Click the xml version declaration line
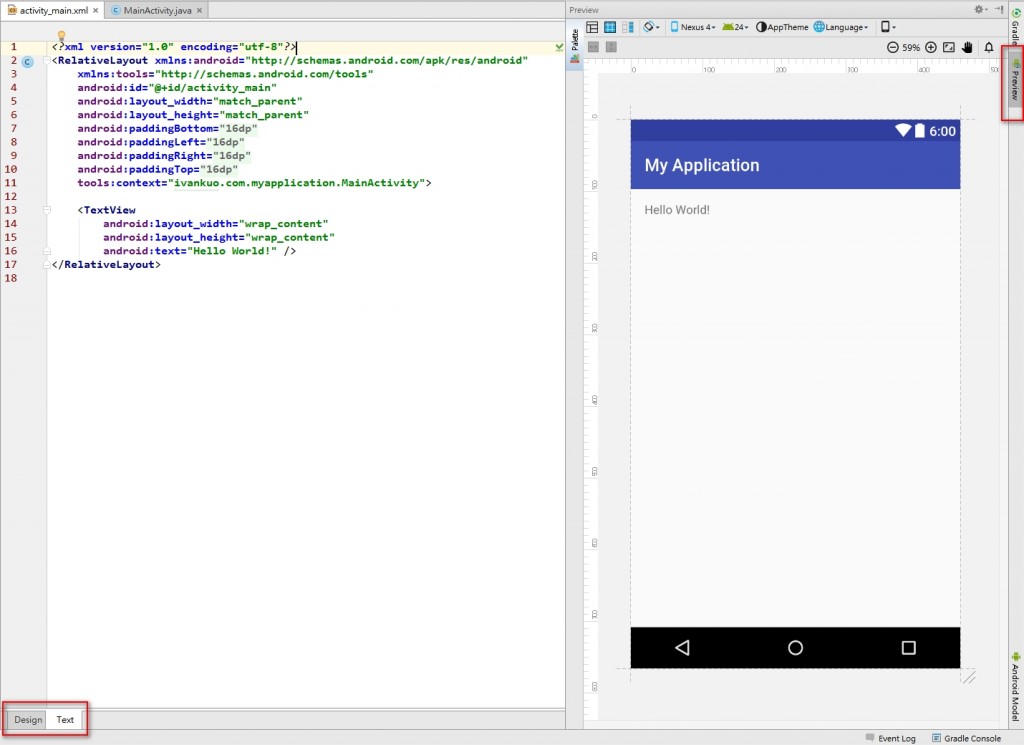1024x745 pixels. (174, 47)
